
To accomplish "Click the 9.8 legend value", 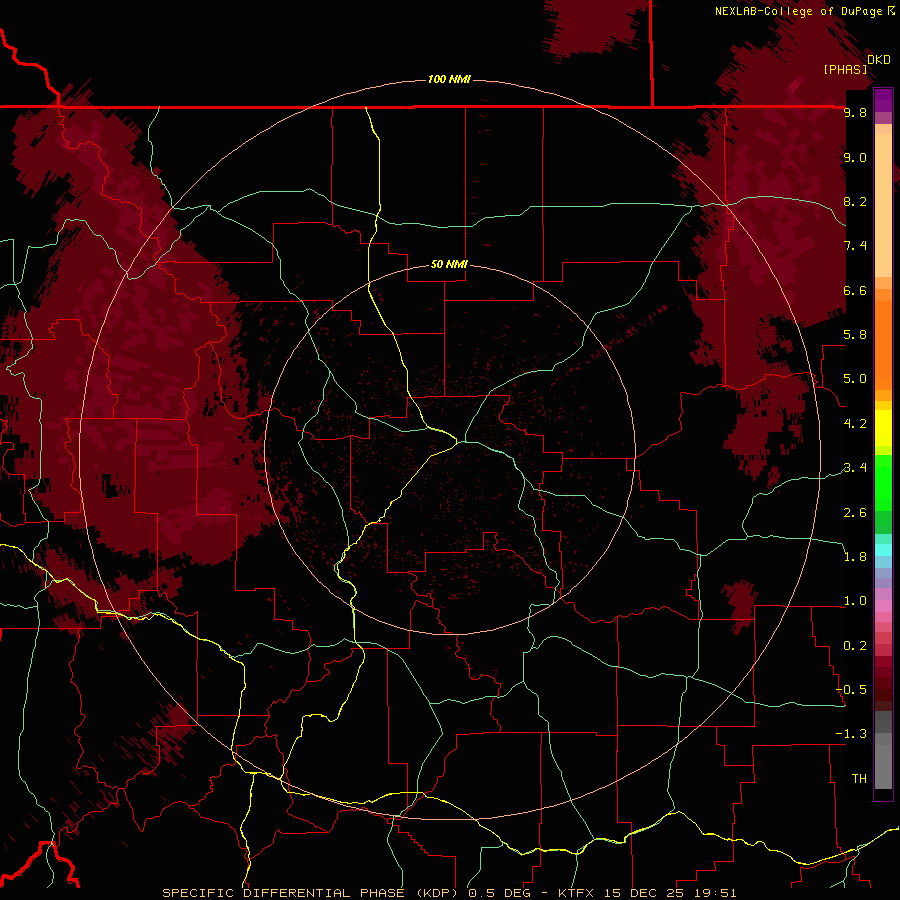I will [x=855, y=112].
